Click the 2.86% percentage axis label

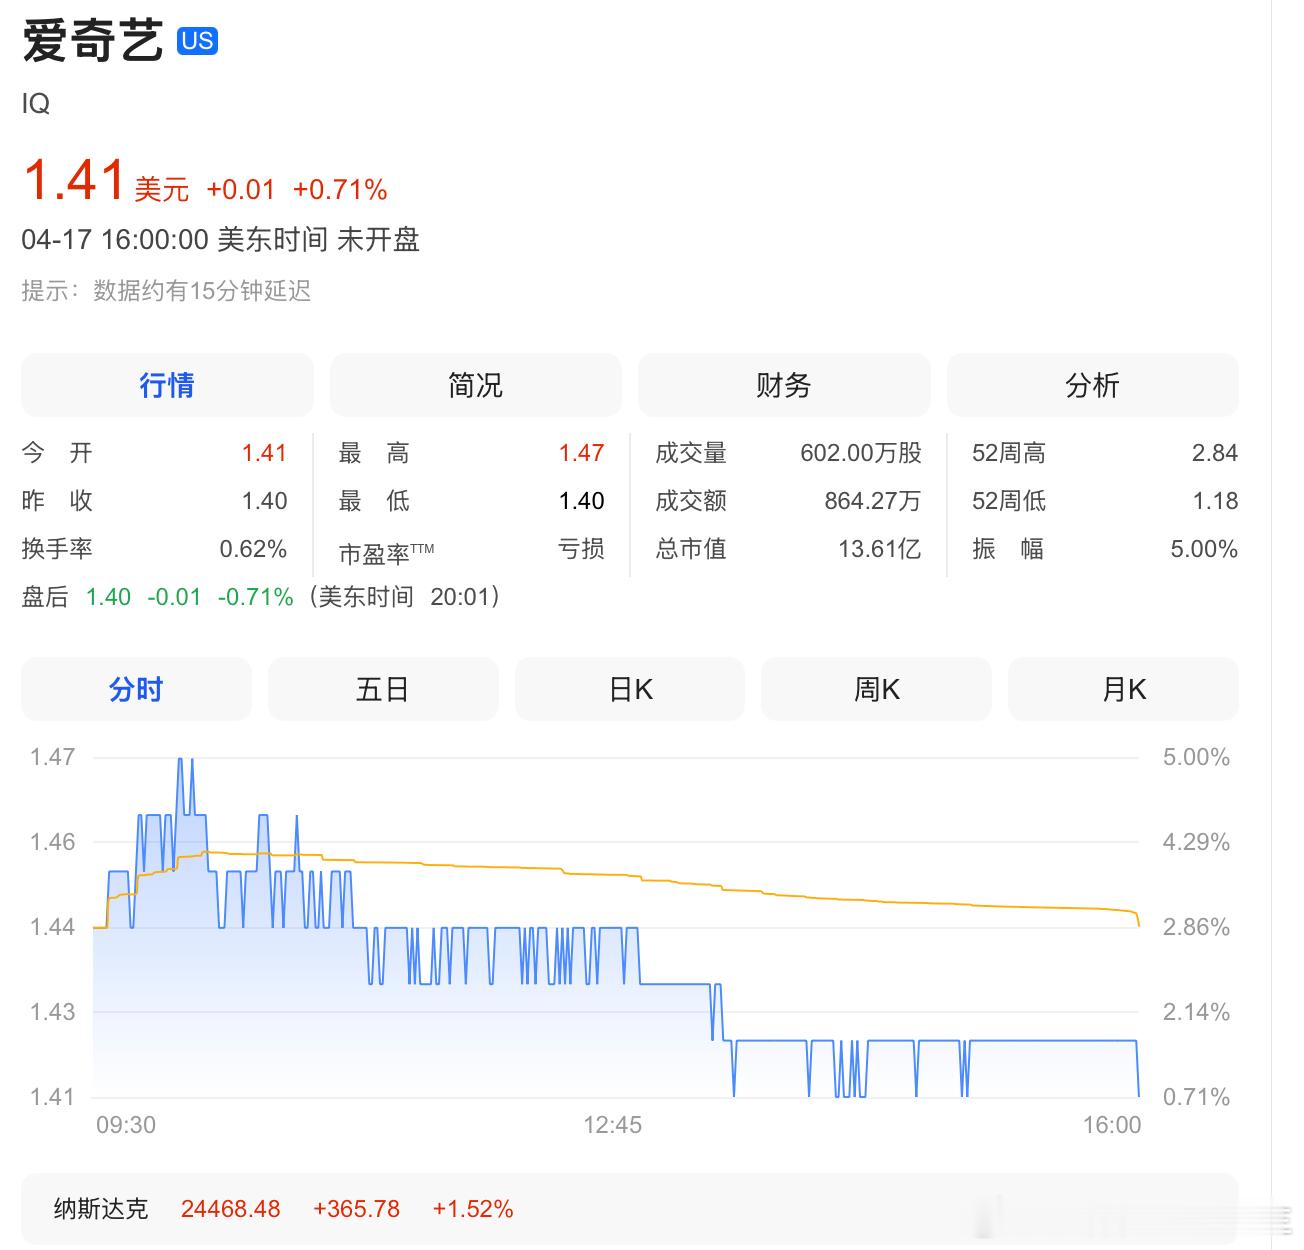(x=1196, y=927)
